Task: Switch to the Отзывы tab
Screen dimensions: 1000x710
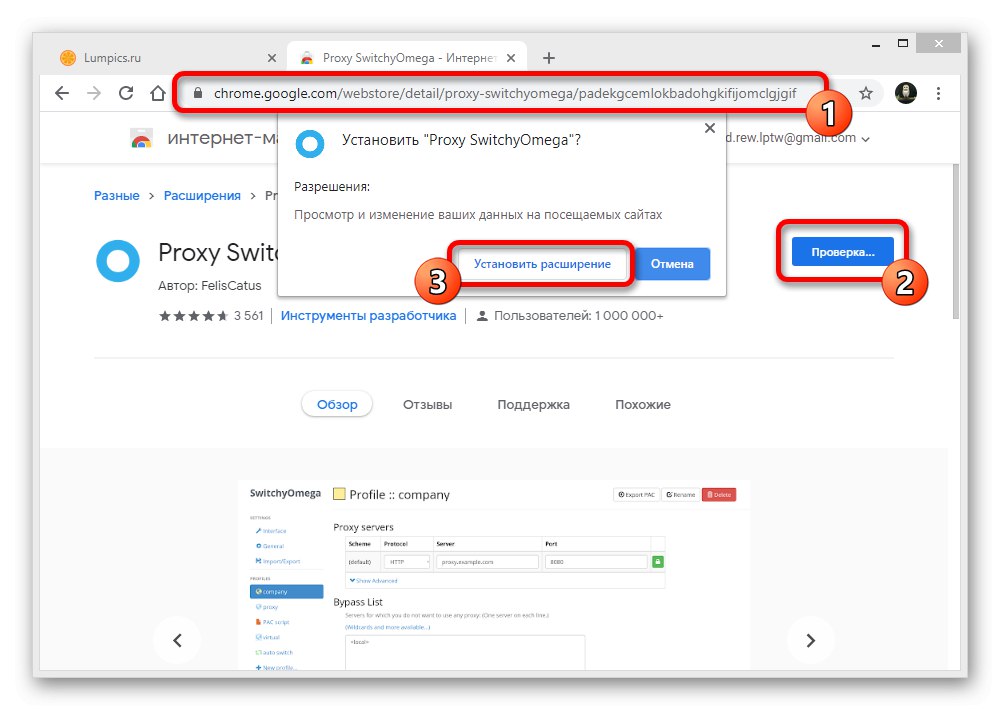Action: [x=427, y=404]
